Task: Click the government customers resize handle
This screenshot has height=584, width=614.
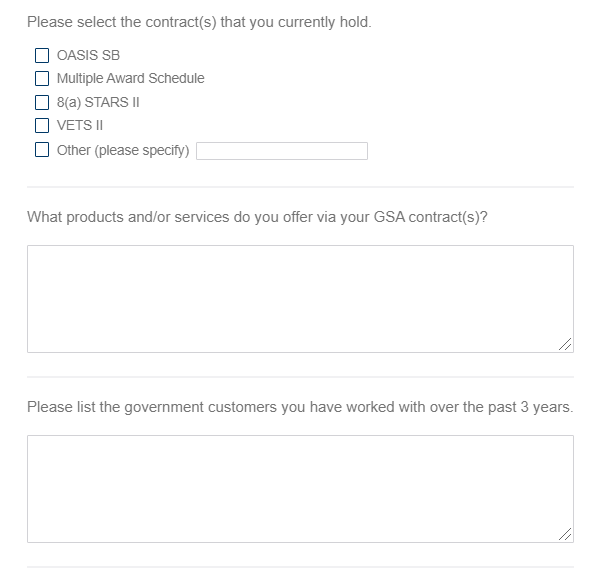Action: [x=566, y=535]
